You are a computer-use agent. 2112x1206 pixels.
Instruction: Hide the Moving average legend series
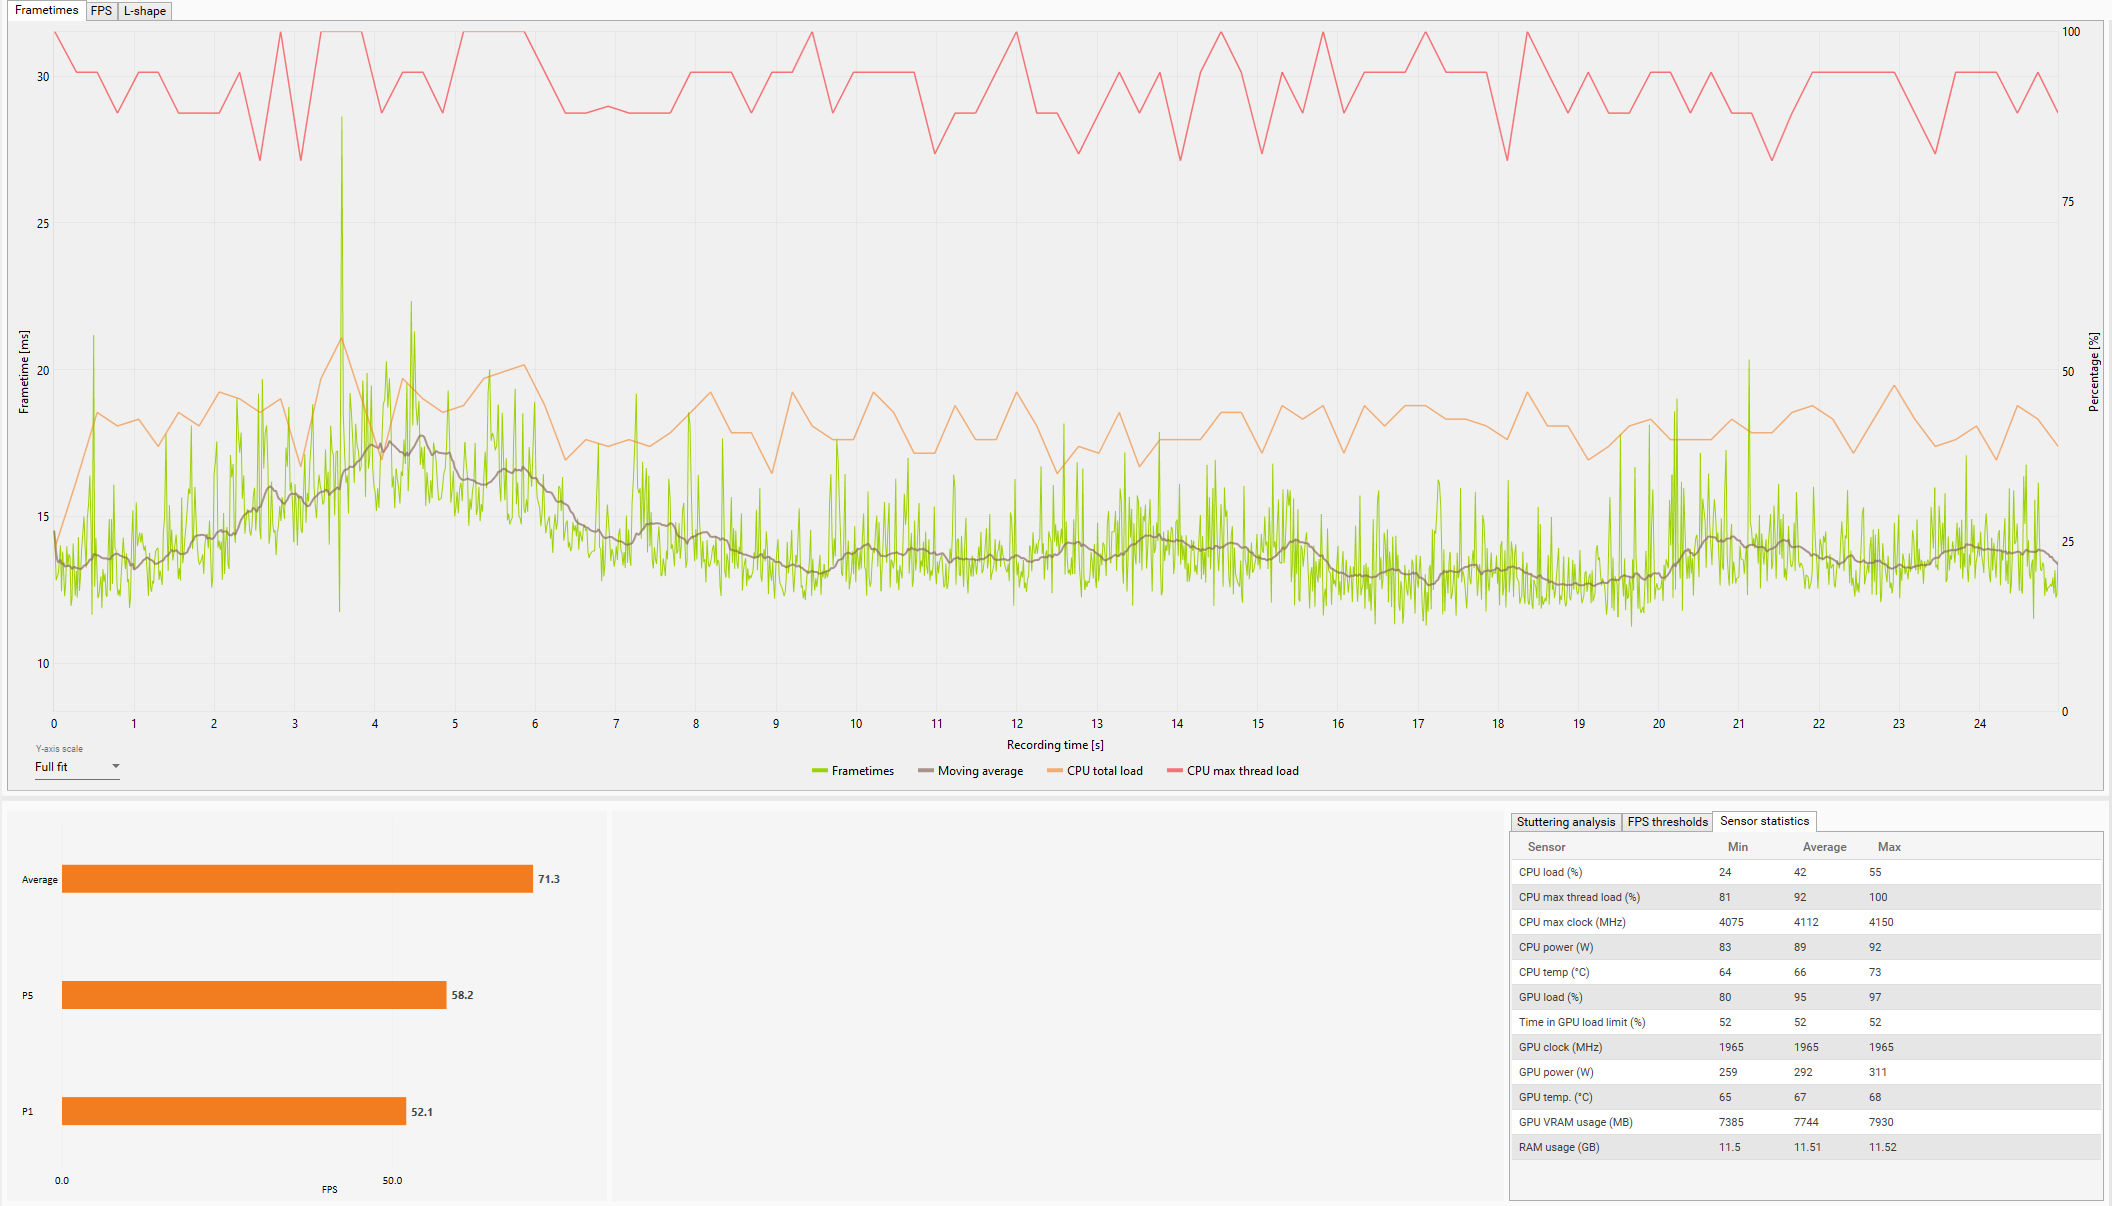[970, 771]
